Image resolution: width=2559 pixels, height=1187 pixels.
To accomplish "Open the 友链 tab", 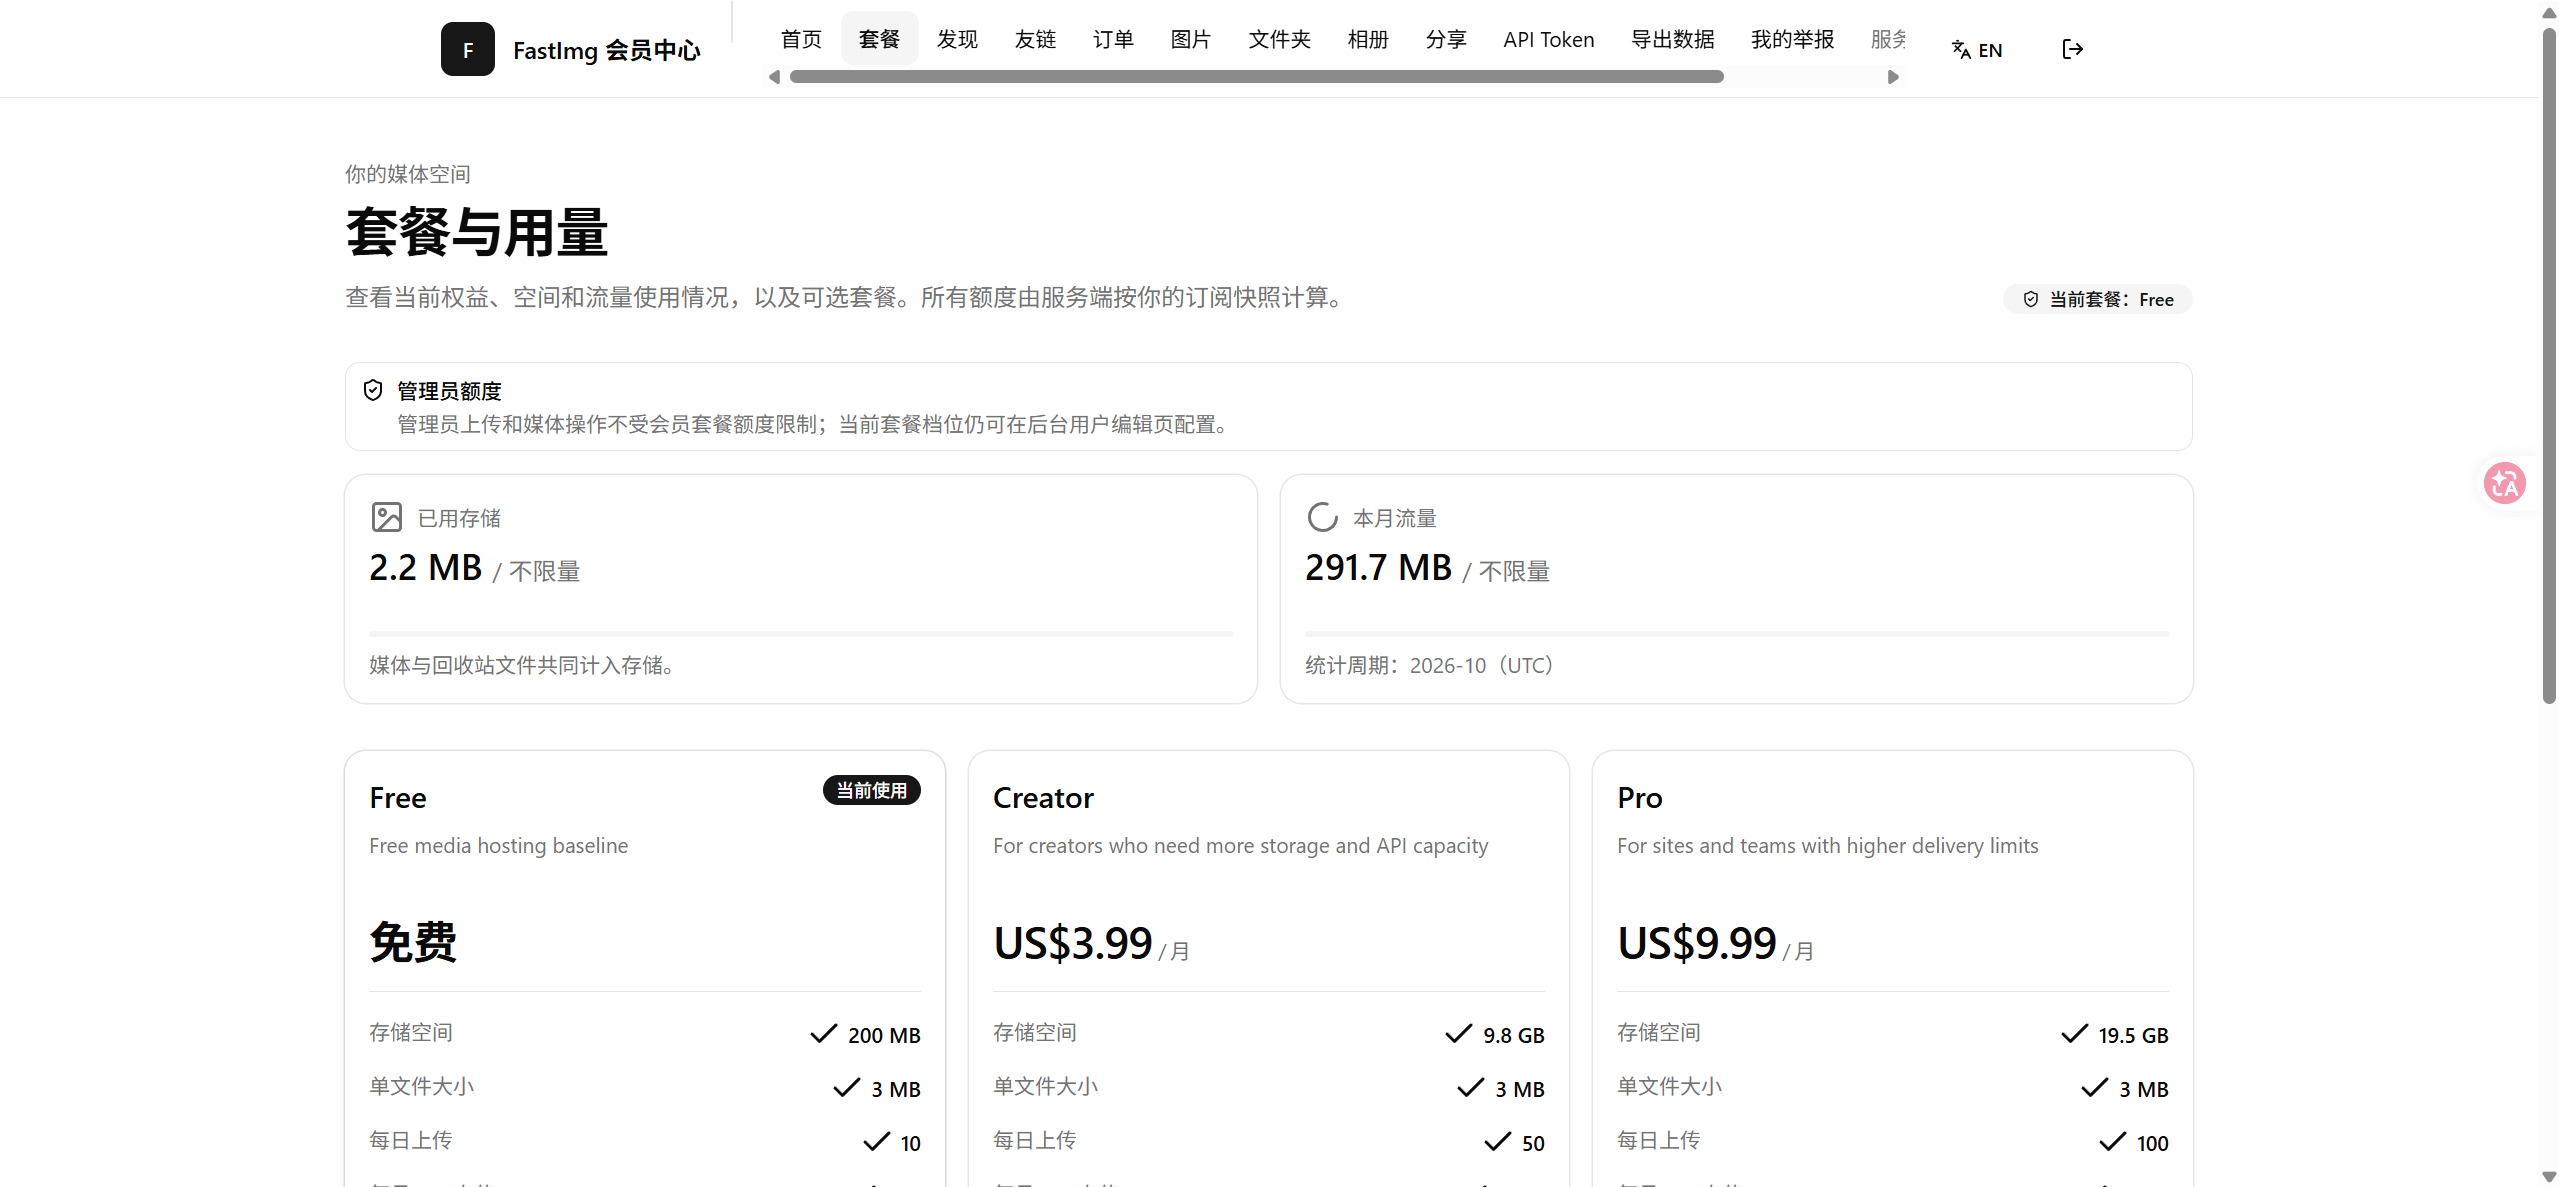I will click(x=1035, y=39).
